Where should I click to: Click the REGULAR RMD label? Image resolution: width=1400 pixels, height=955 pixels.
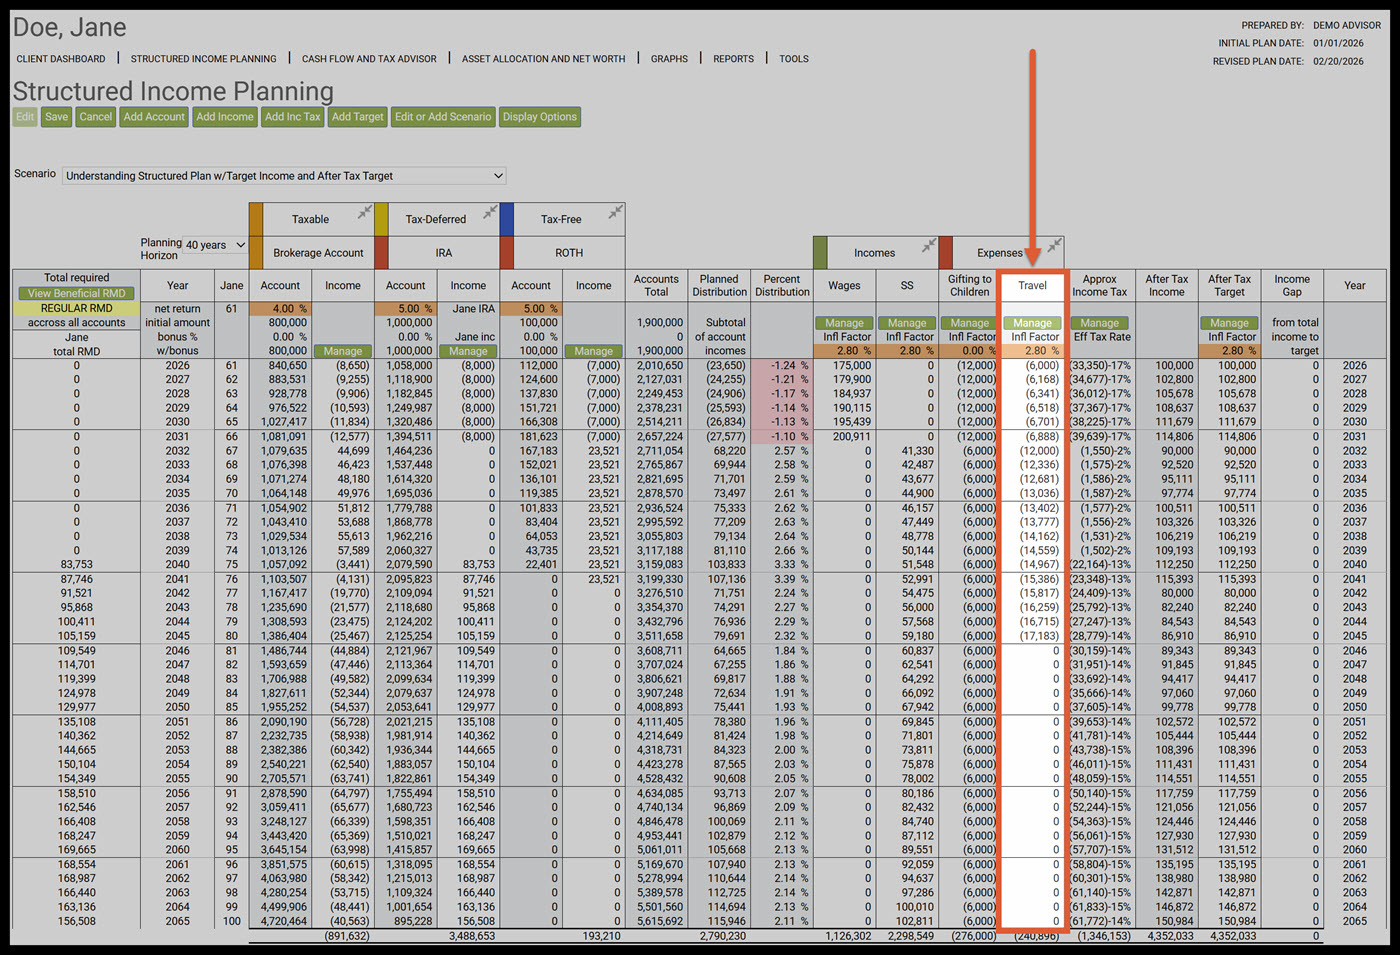pyautogui.click(x=77, y=309)
